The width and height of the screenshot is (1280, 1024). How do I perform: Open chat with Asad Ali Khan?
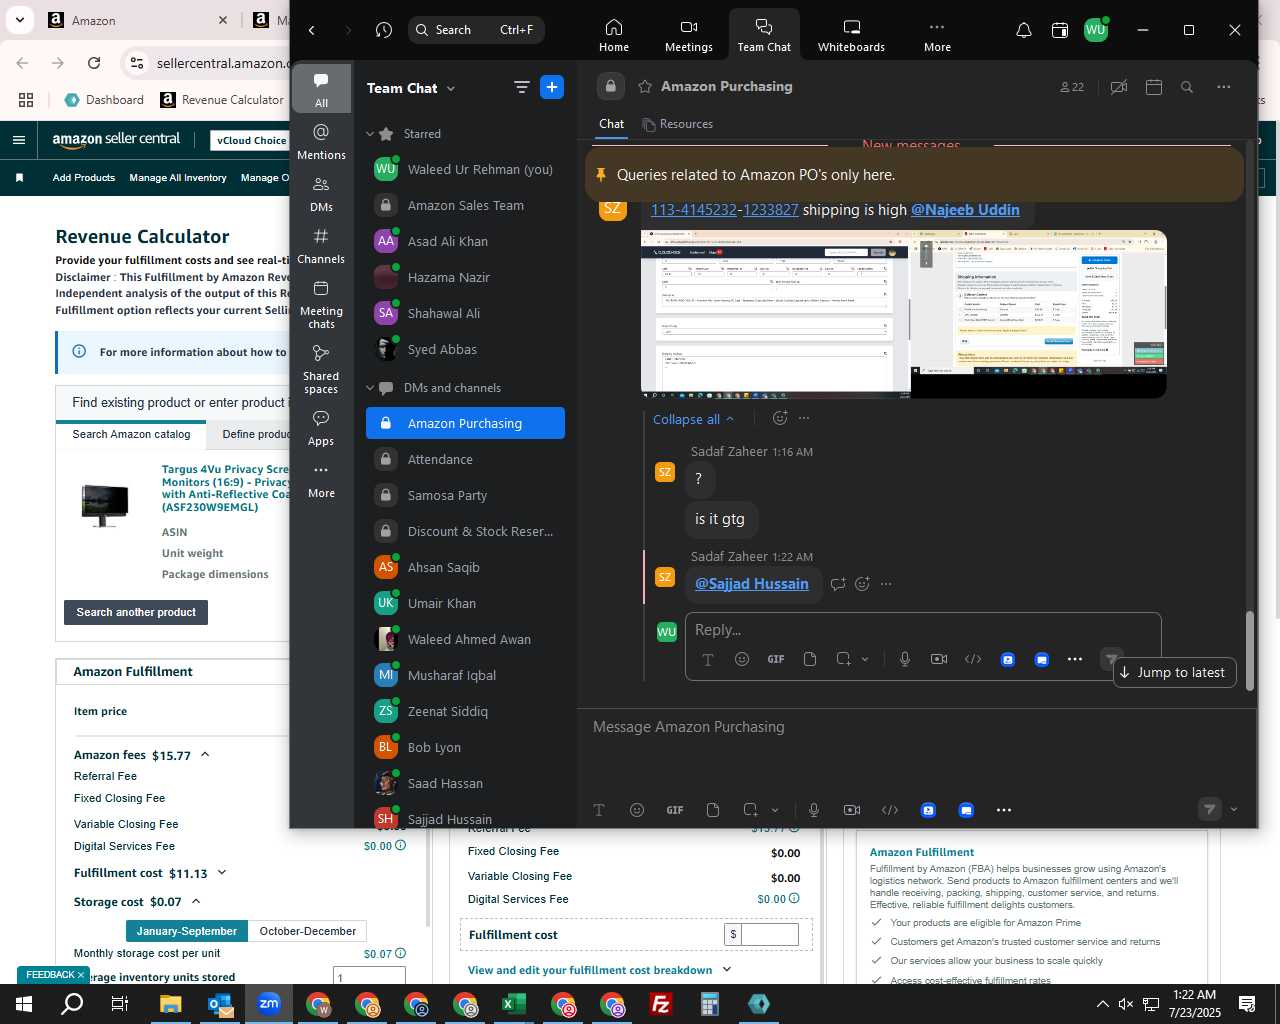465,241
